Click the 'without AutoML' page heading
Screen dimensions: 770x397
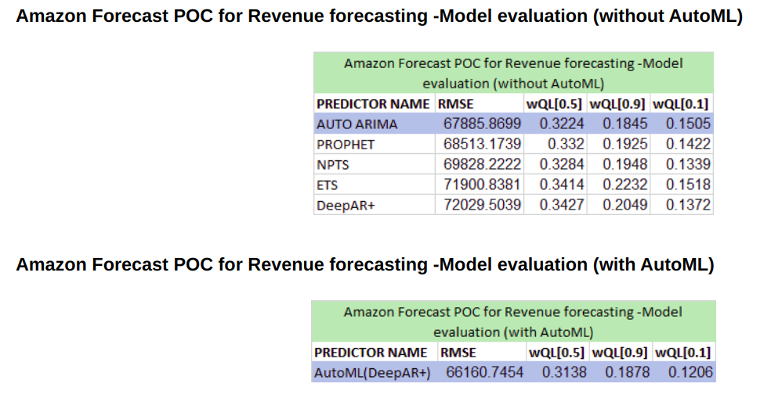[379, 16]
